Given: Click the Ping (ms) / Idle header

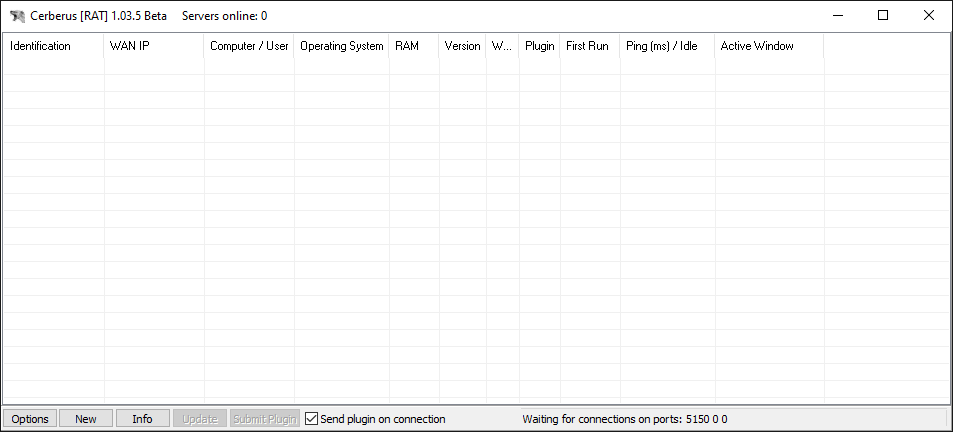Looking at the screenshot, I should [667, 46].
